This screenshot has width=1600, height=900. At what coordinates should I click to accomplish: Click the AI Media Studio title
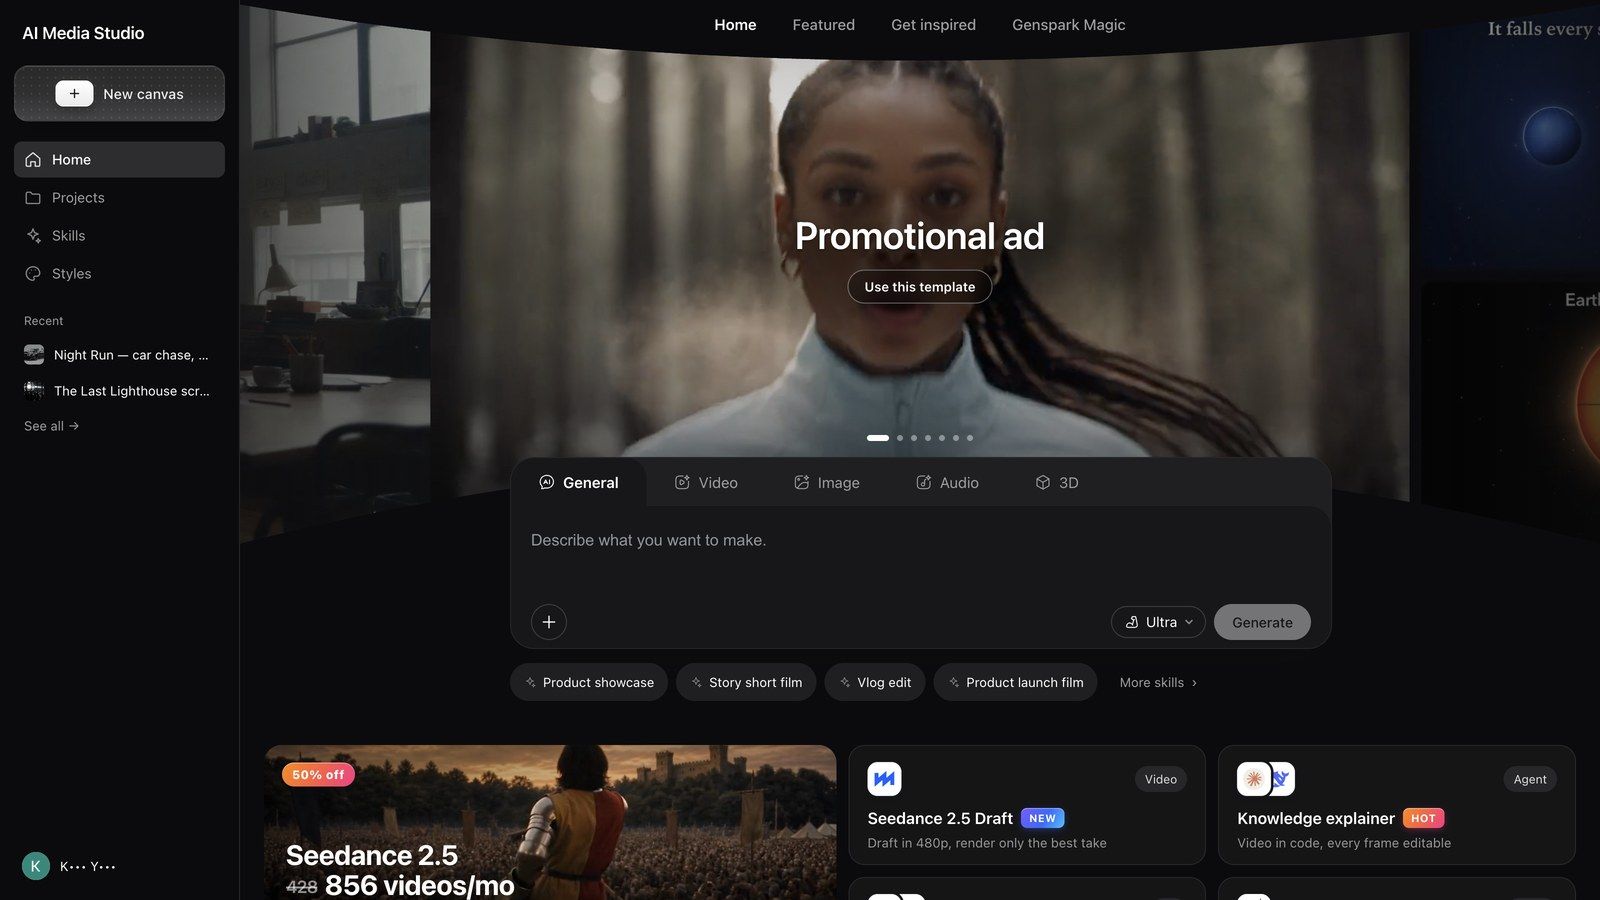(x=83, y=33)
